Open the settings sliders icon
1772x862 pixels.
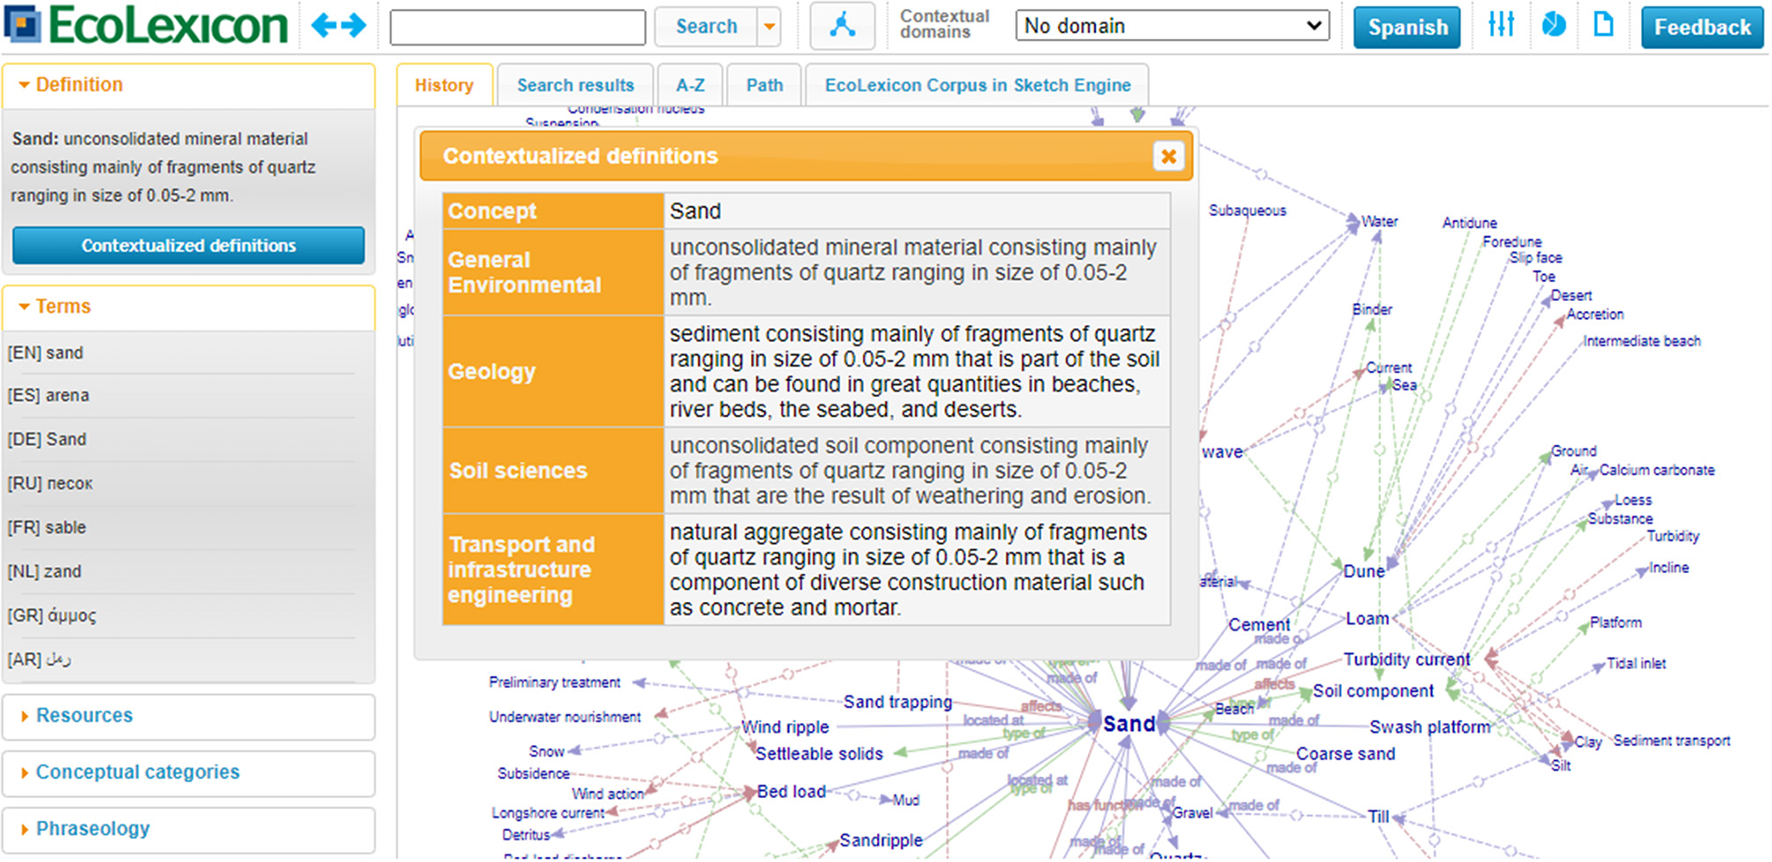1500,25
